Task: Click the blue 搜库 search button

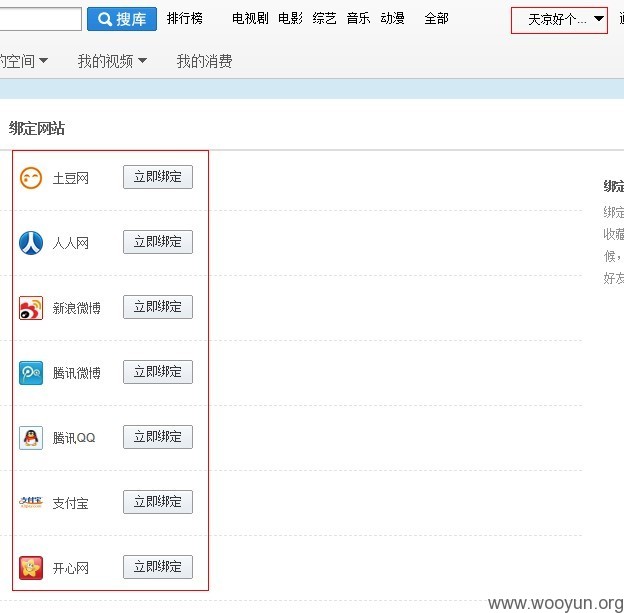Action: click(x=122, y=19)
